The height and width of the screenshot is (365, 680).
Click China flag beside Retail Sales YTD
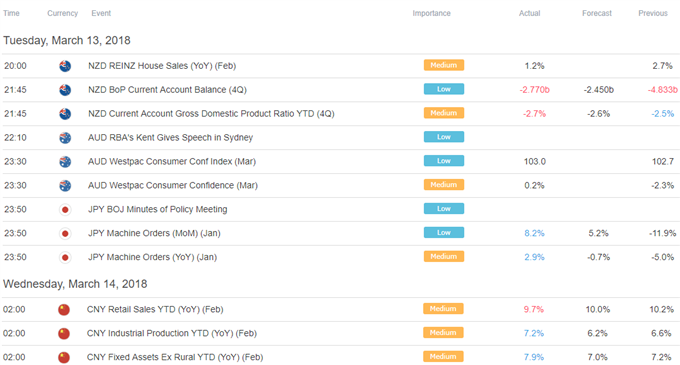coord(64,310)
